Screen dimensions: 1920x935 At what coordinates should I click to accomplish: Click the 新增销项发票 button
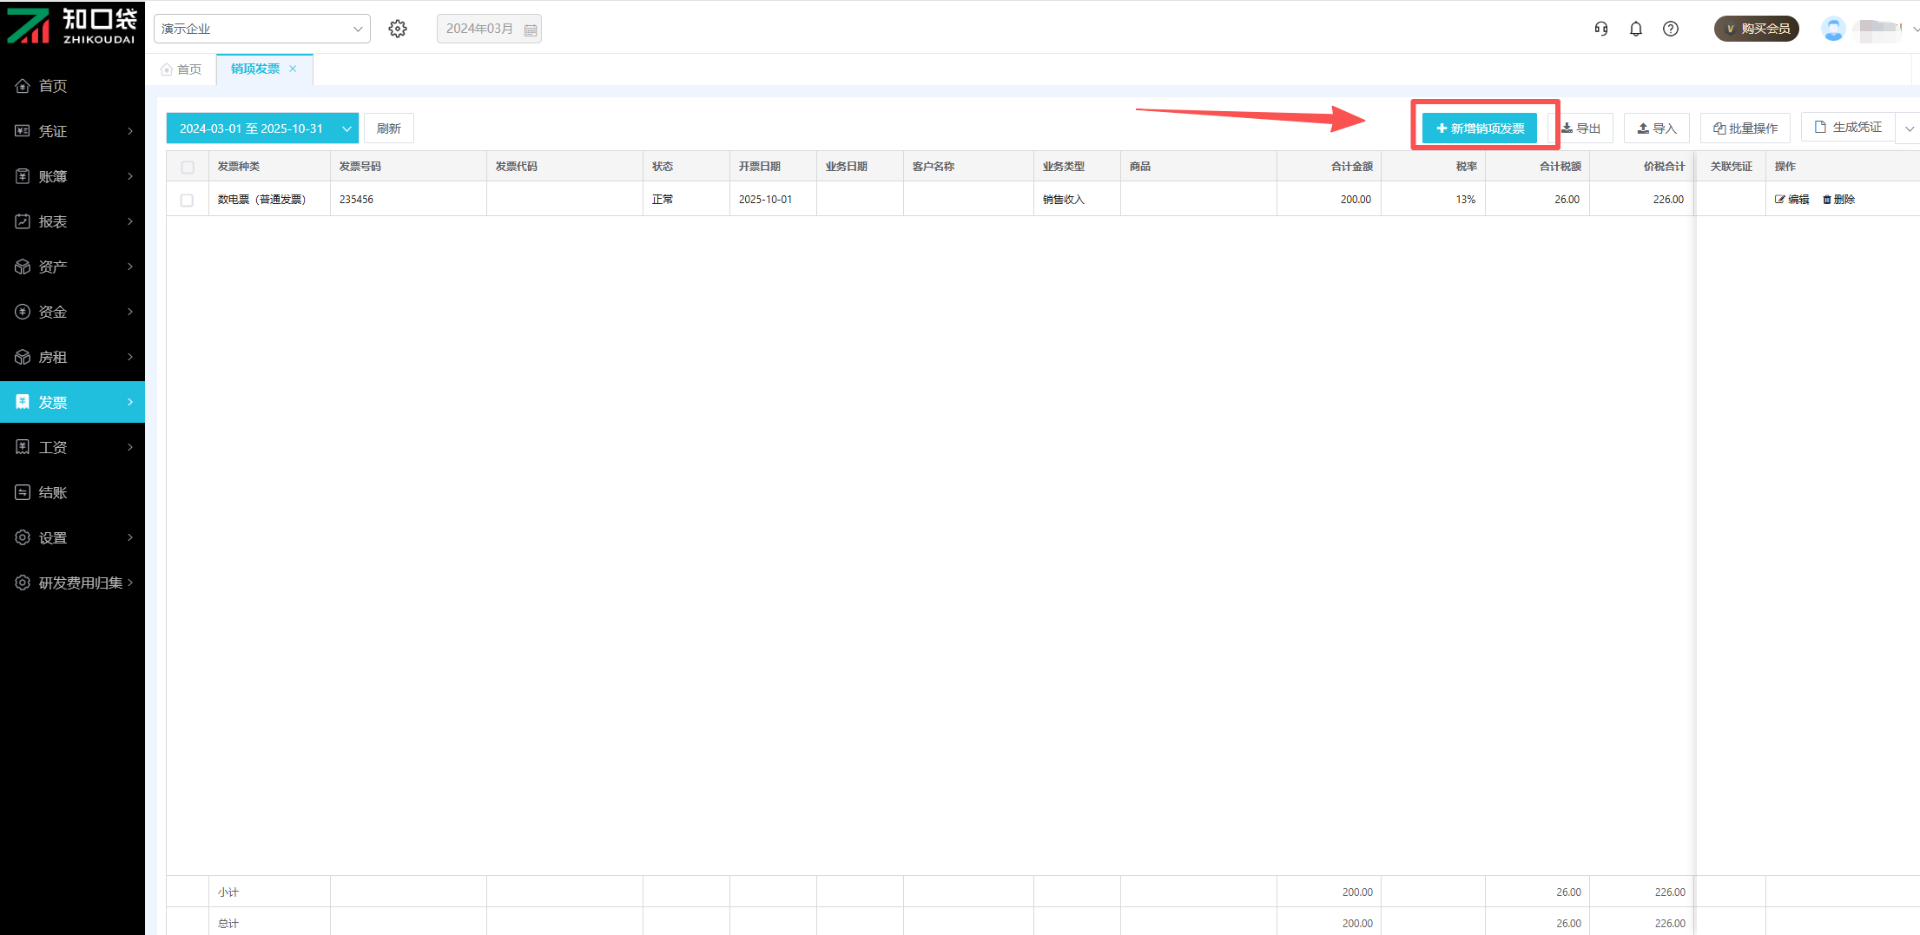1480,128
